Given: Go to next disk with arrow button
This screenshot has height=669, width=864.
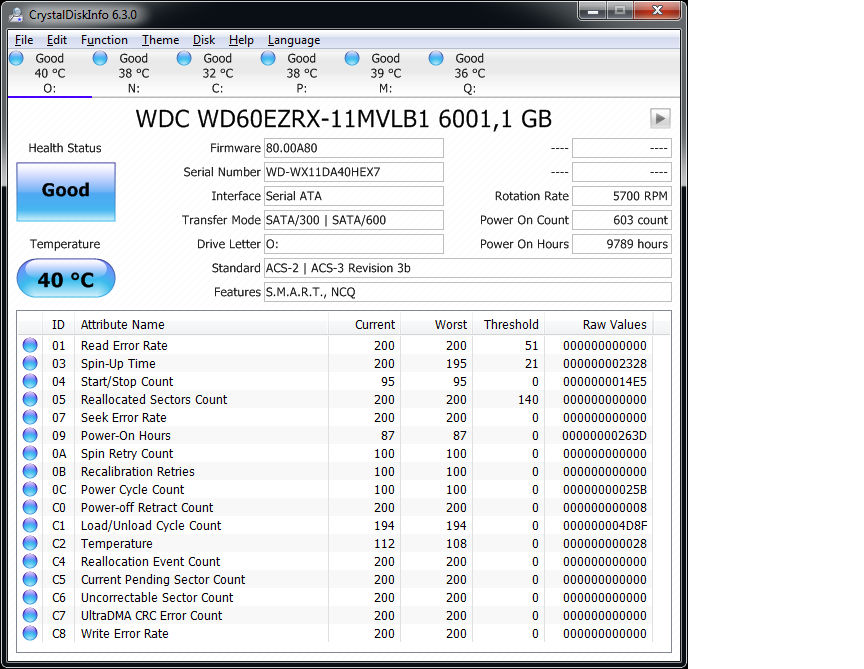Looking at the screenshot, I should click(x=659, y=118).
